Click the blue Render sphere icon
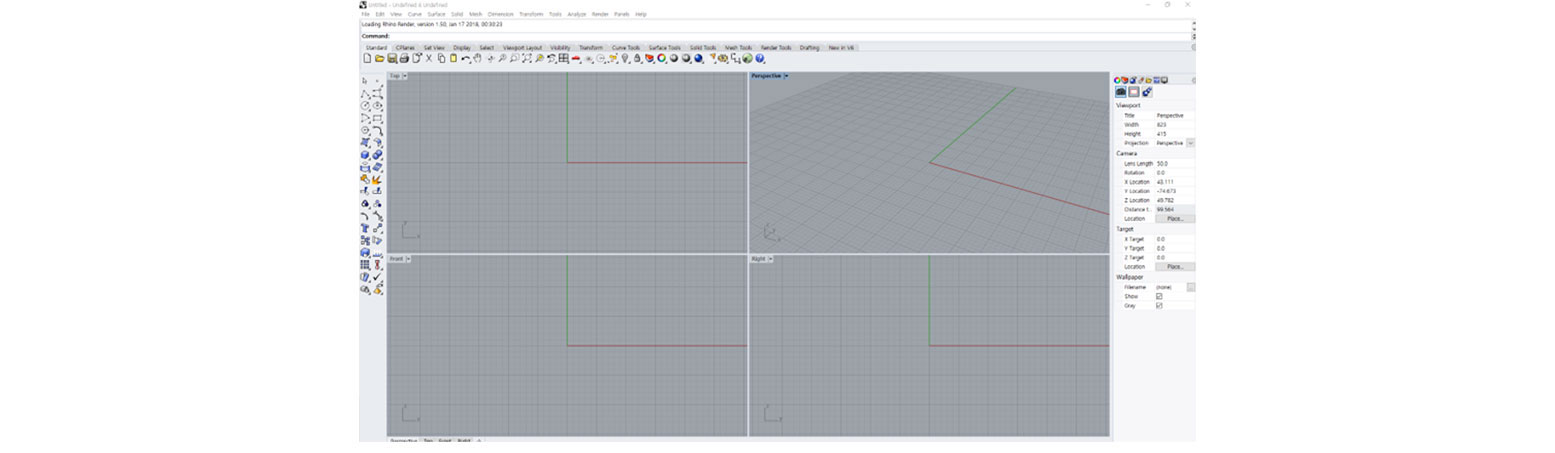Image resolution: width=1555 pixels, height=453 pixels. tap(698, 59)
